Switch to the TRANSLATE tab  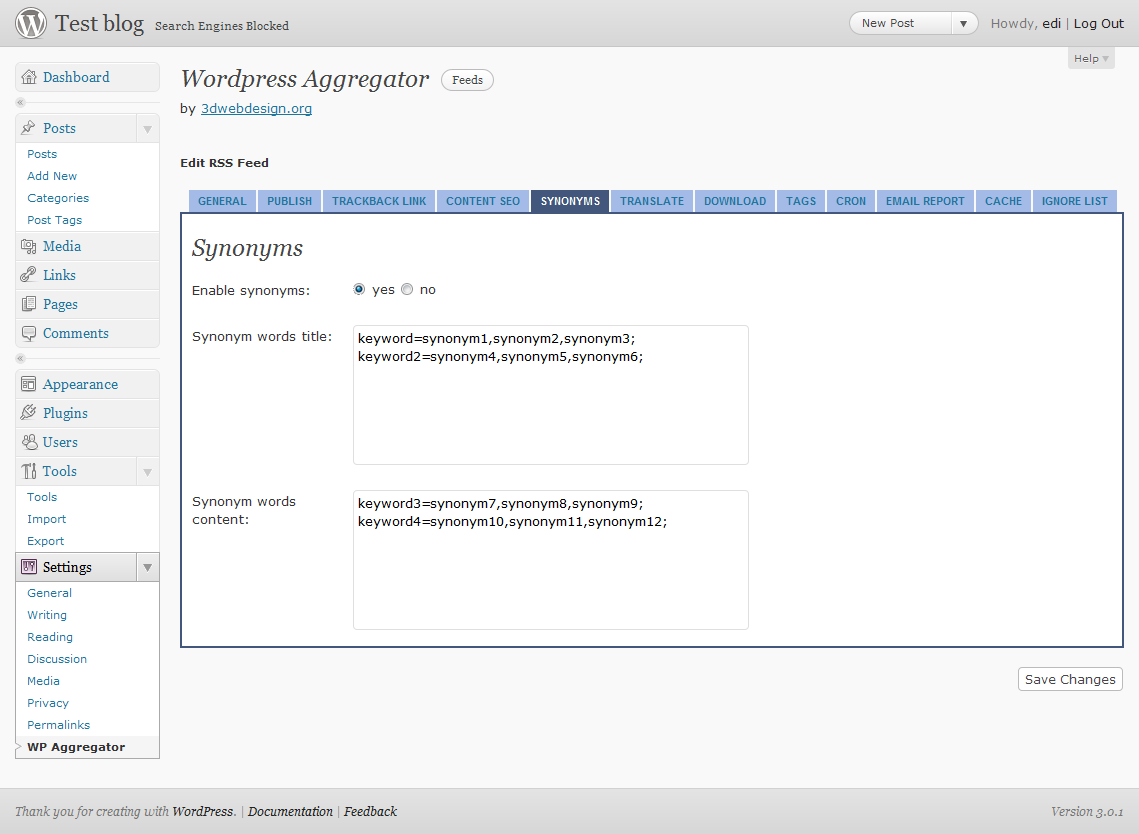coord(652,201)
